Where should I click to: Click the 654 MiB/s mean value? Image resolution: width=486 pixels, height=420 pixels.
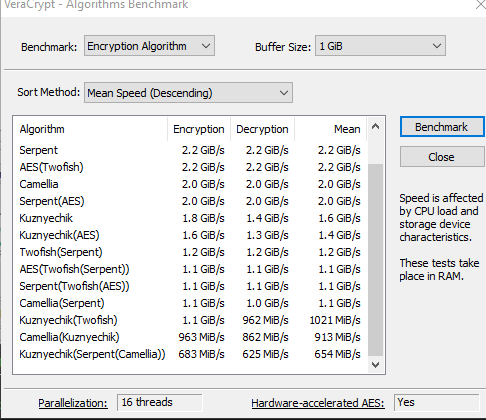(x=338, y=354)
